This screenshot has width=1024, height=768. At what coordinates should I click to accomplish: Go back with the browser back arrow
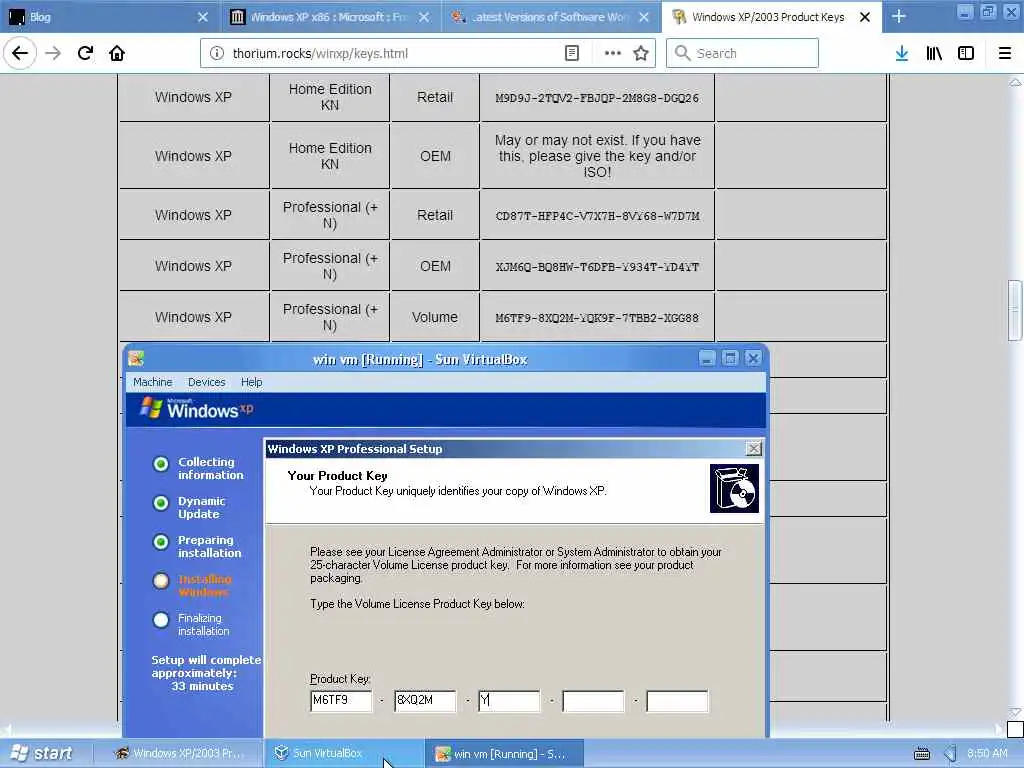20,53
